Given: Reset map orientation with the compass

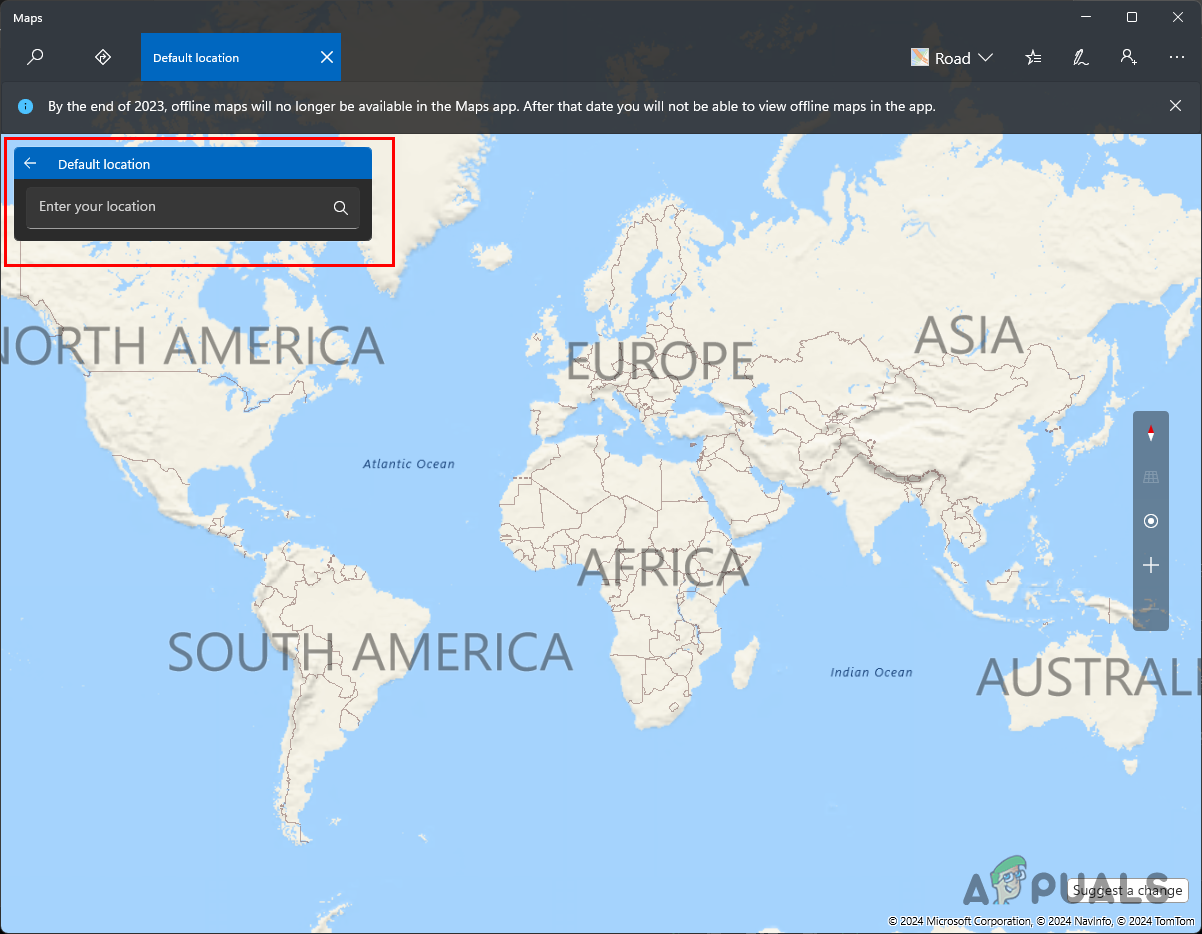Looking at the screenshot, I should (x=1150, y=432).
